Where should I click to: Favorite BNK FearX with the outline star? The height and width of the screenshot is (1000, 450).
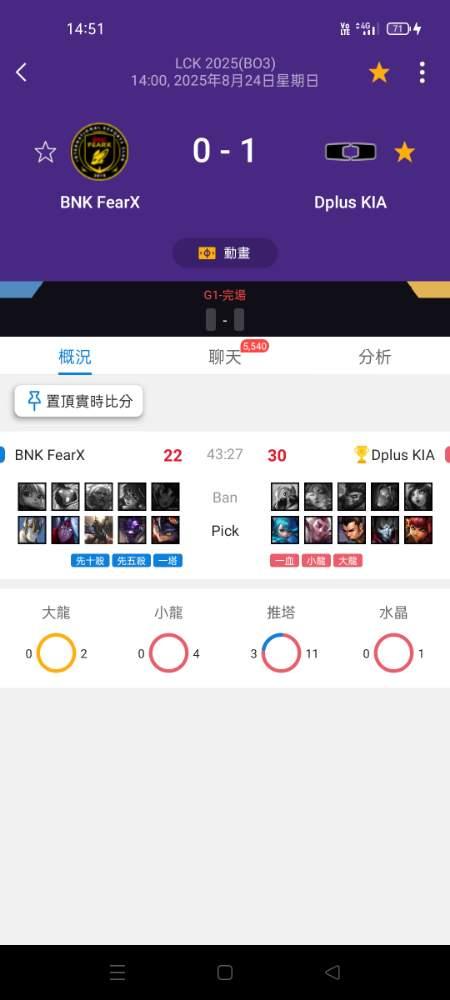45,152
